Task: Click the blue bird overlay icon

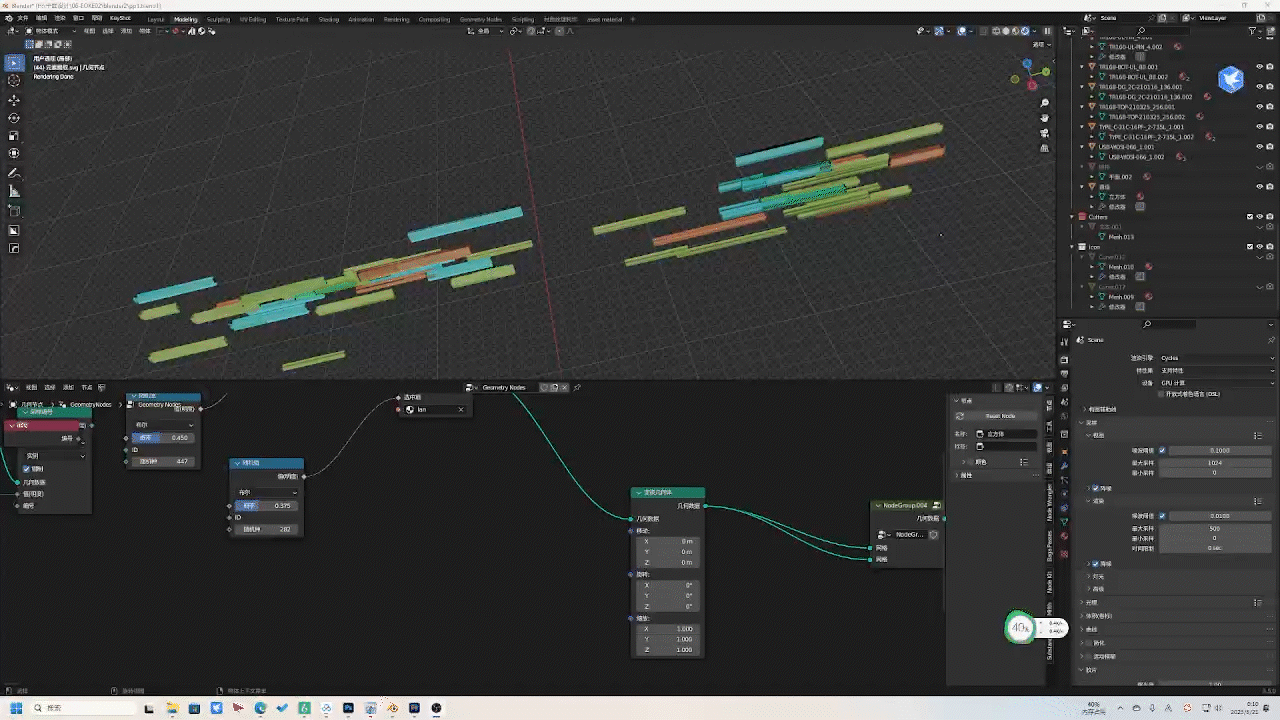Action: click(1231, 79)
